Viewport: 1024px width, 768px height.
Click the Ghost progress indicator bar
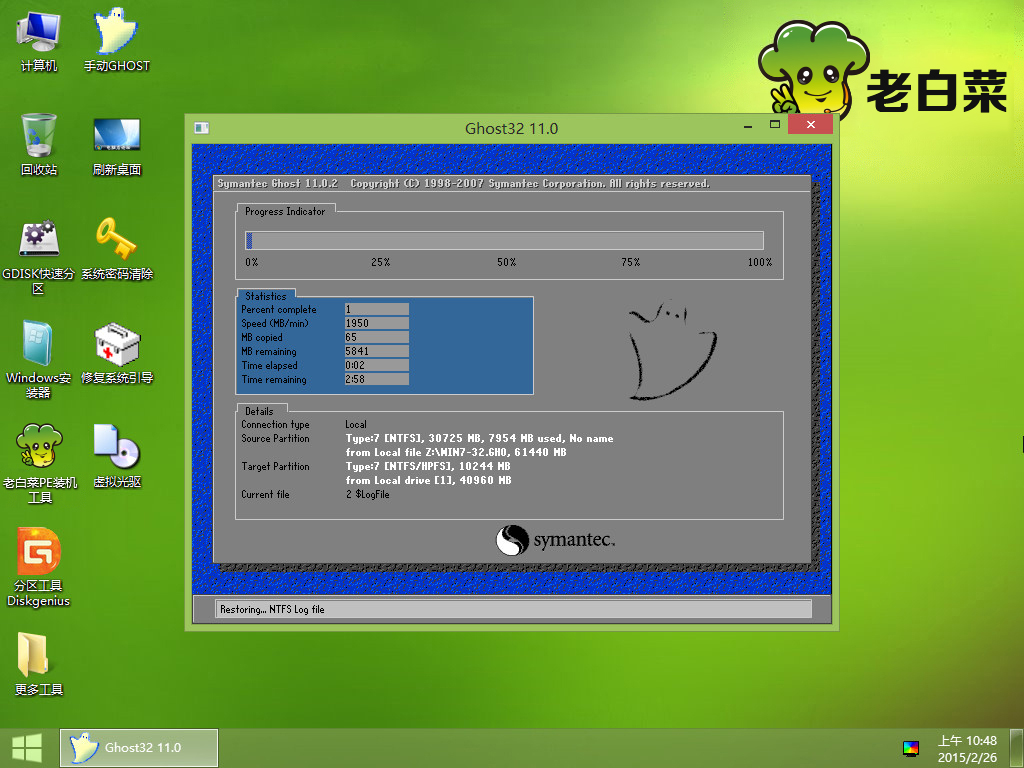point(504,240)
